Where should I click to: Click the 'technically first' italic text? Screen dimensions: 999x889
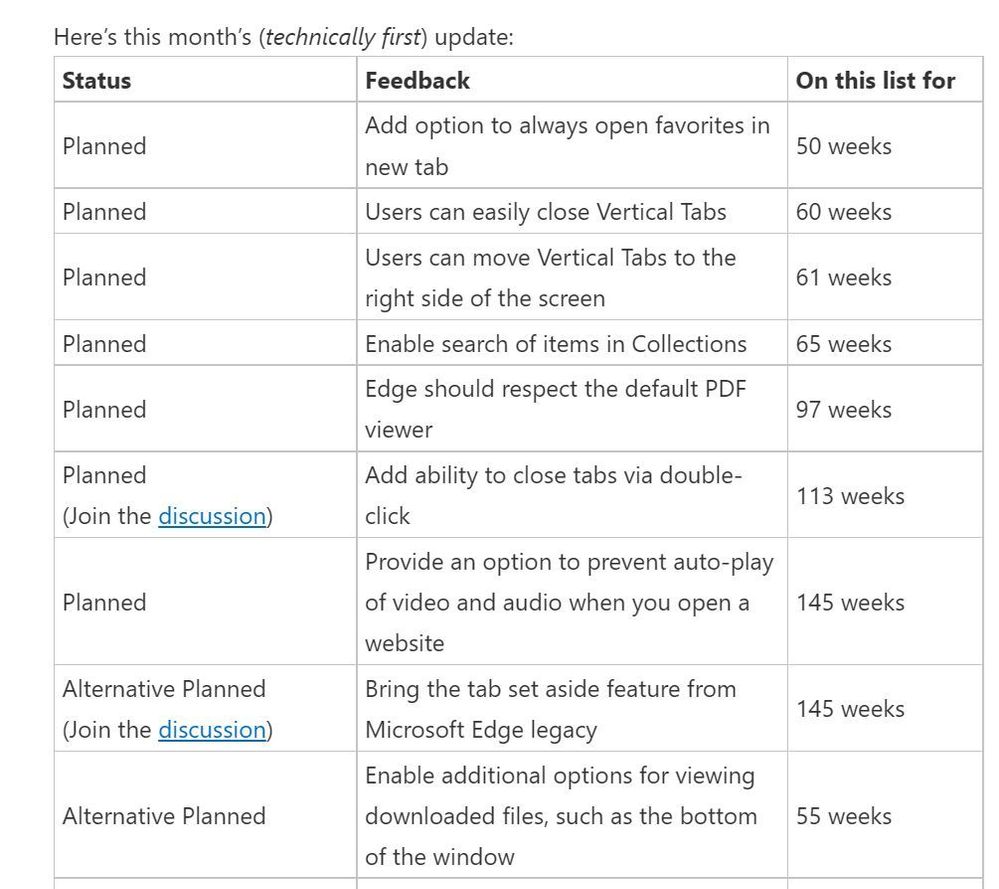pos(331,38)
